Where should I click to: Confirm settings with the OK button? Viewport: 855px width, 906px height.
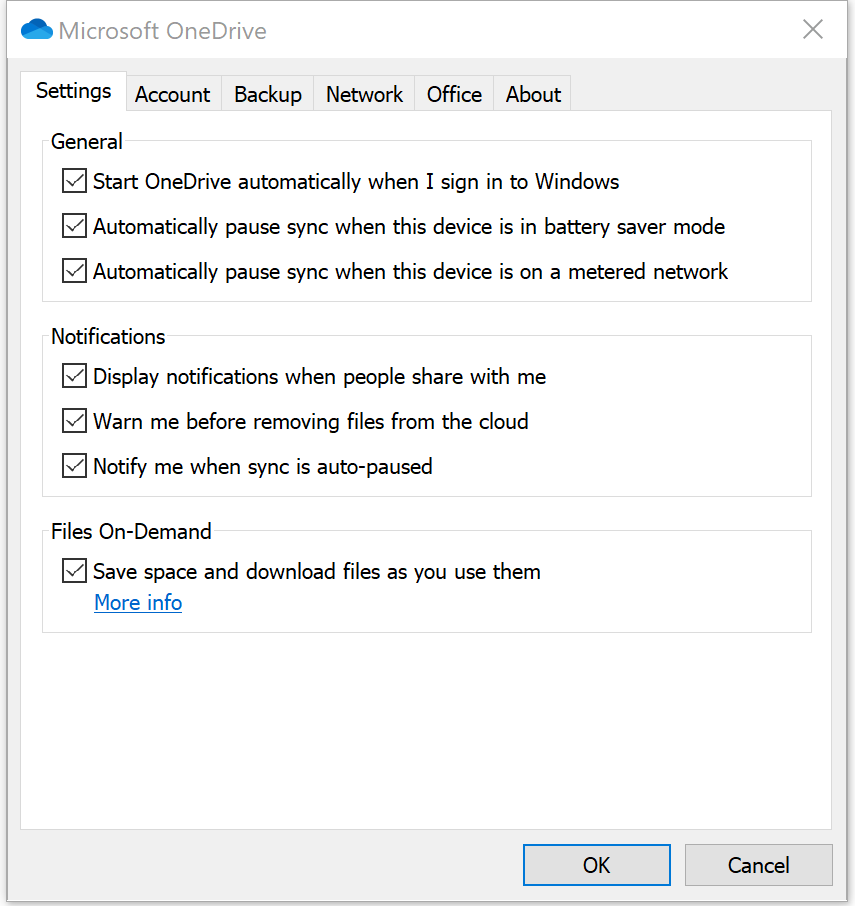(597, 865)
